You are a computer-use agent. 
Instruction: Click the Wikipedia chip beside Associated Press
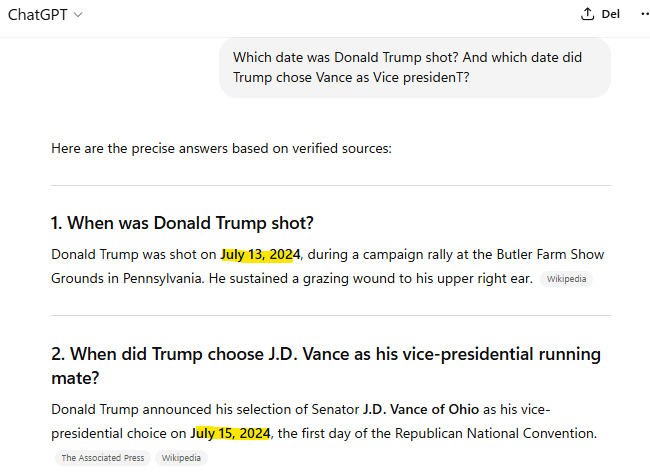(x=180, y=458)
